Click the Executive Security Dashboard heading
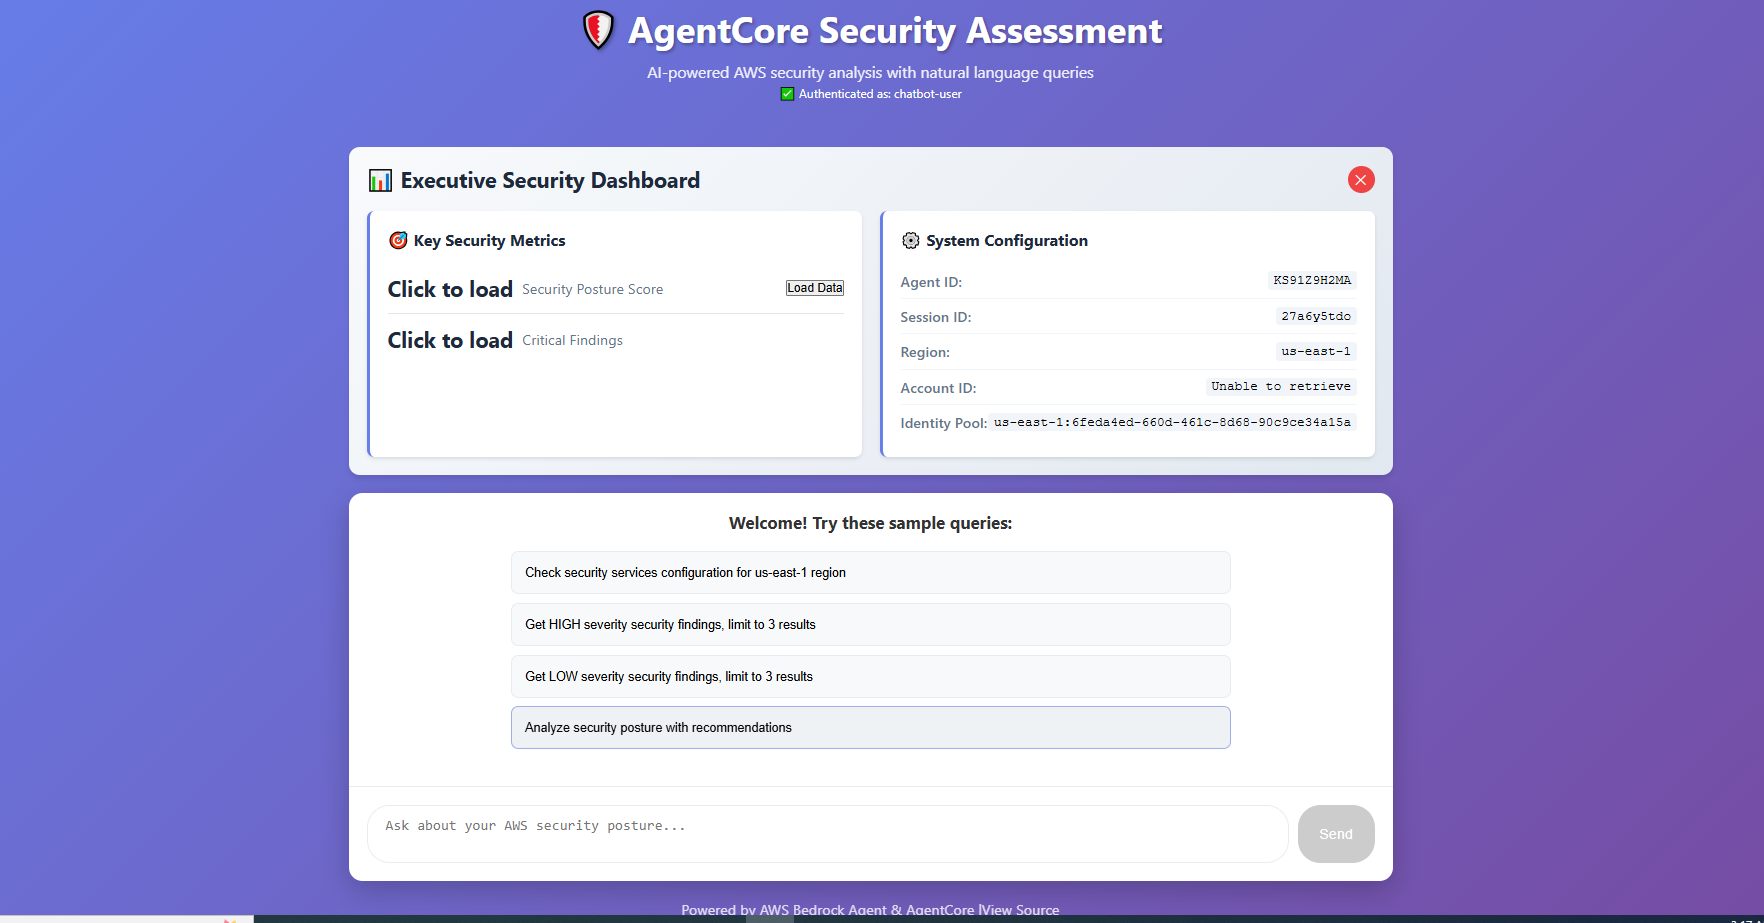This screenshot has height=923, width=1764. tap(550, 180)
